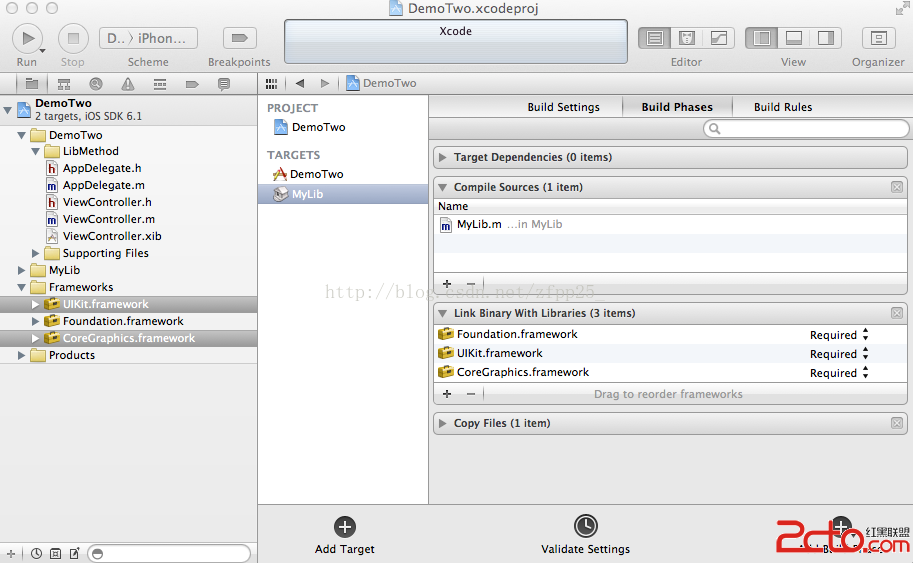Viewport: 913px width, 563px height.
Task: Open the Organizer window
Action: [878, 38]
